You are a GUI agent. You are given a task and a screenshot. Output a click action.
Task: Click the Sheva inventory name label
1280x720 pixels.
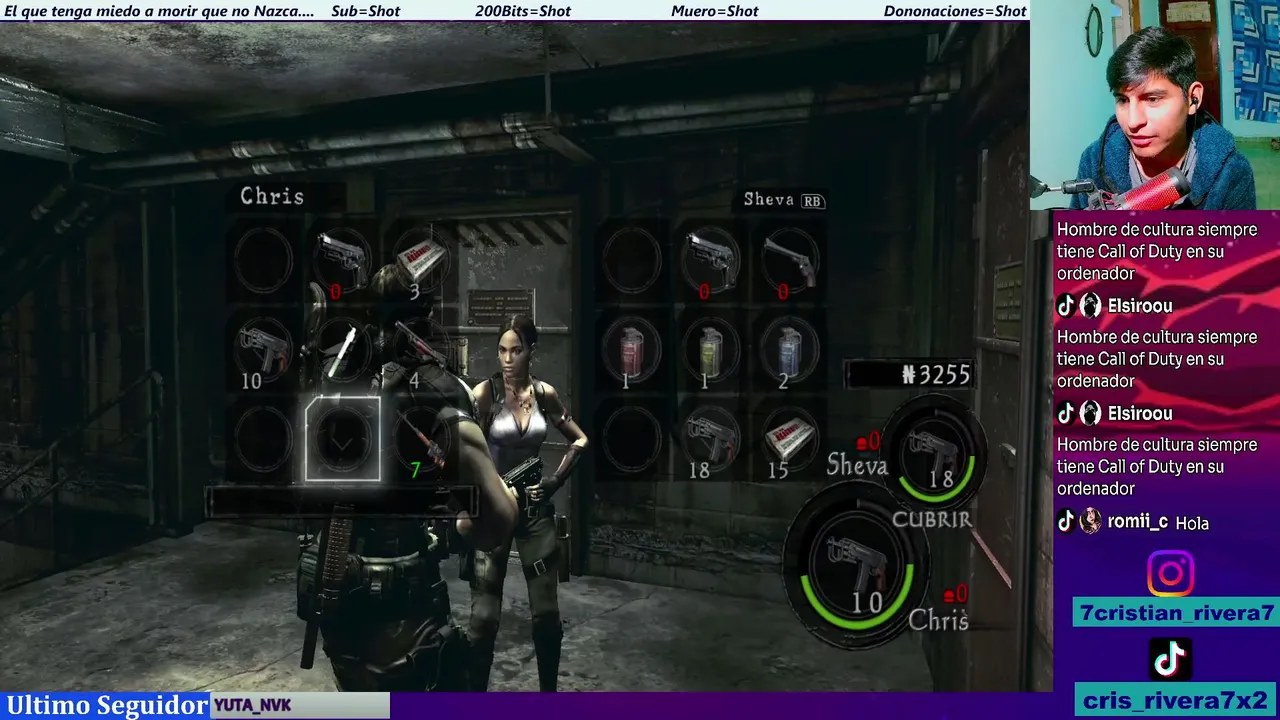coord(769,200)
